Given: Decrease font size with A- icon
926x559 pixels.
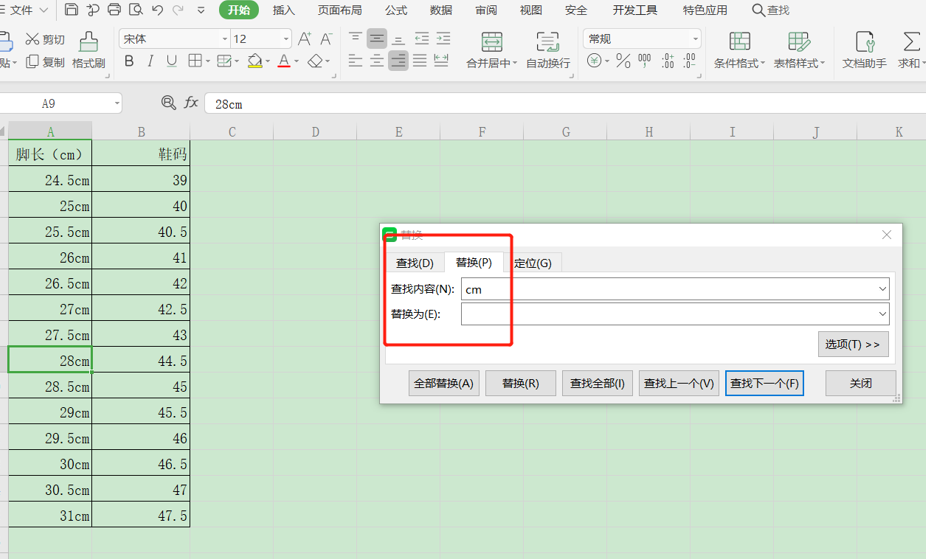Looking at the screenshot, I should pos(326,39).
